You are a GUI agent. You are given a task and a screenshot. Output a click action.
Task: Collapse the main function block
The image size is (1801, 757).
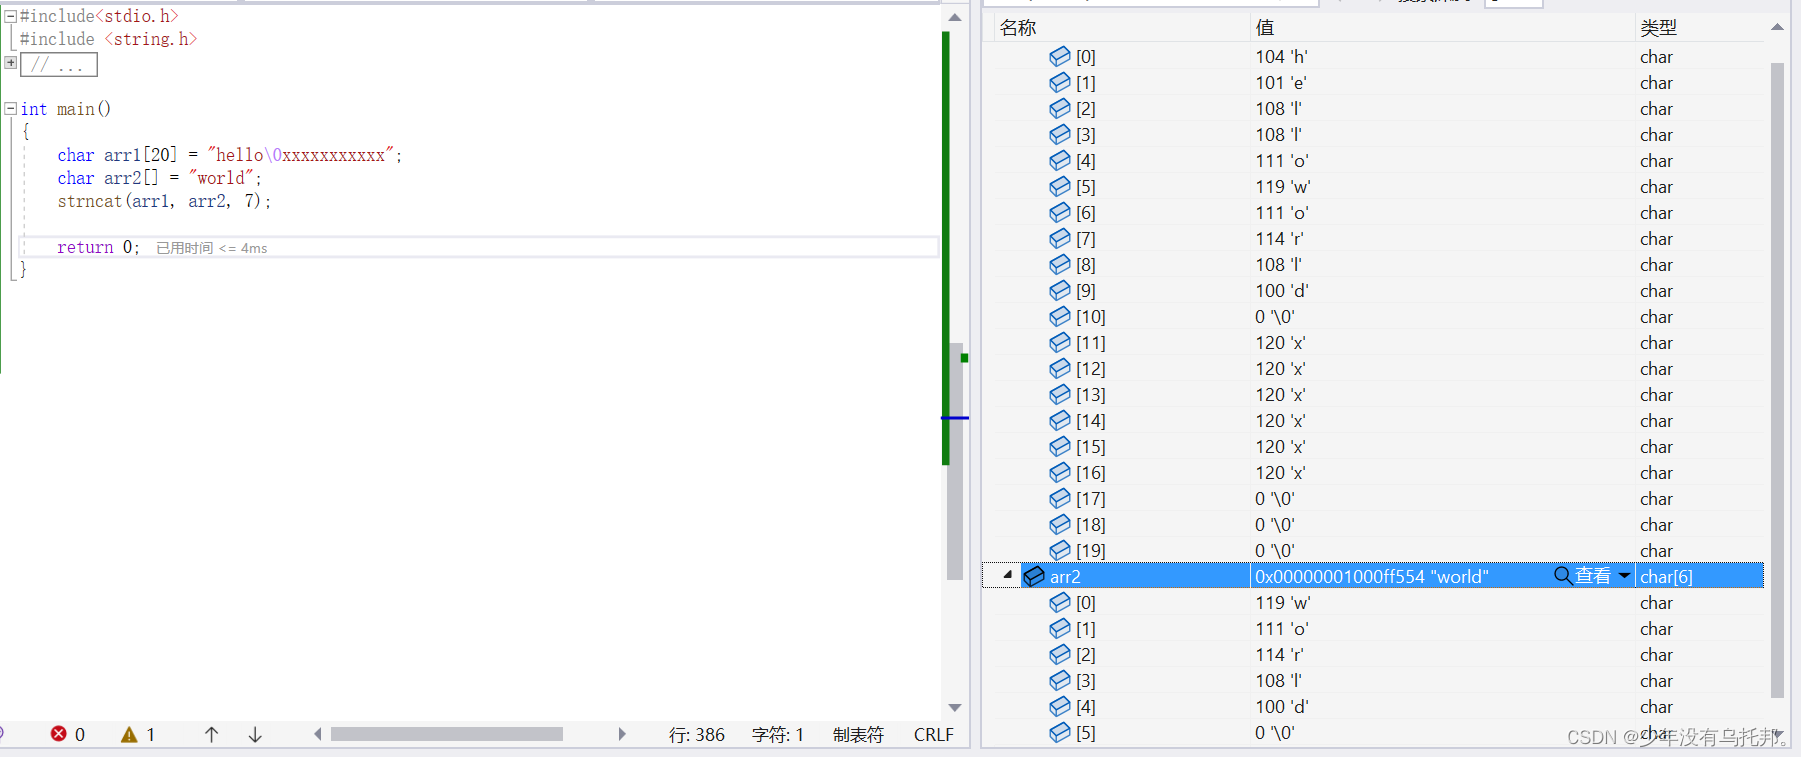pyautogui.click(x=10, y=108)
